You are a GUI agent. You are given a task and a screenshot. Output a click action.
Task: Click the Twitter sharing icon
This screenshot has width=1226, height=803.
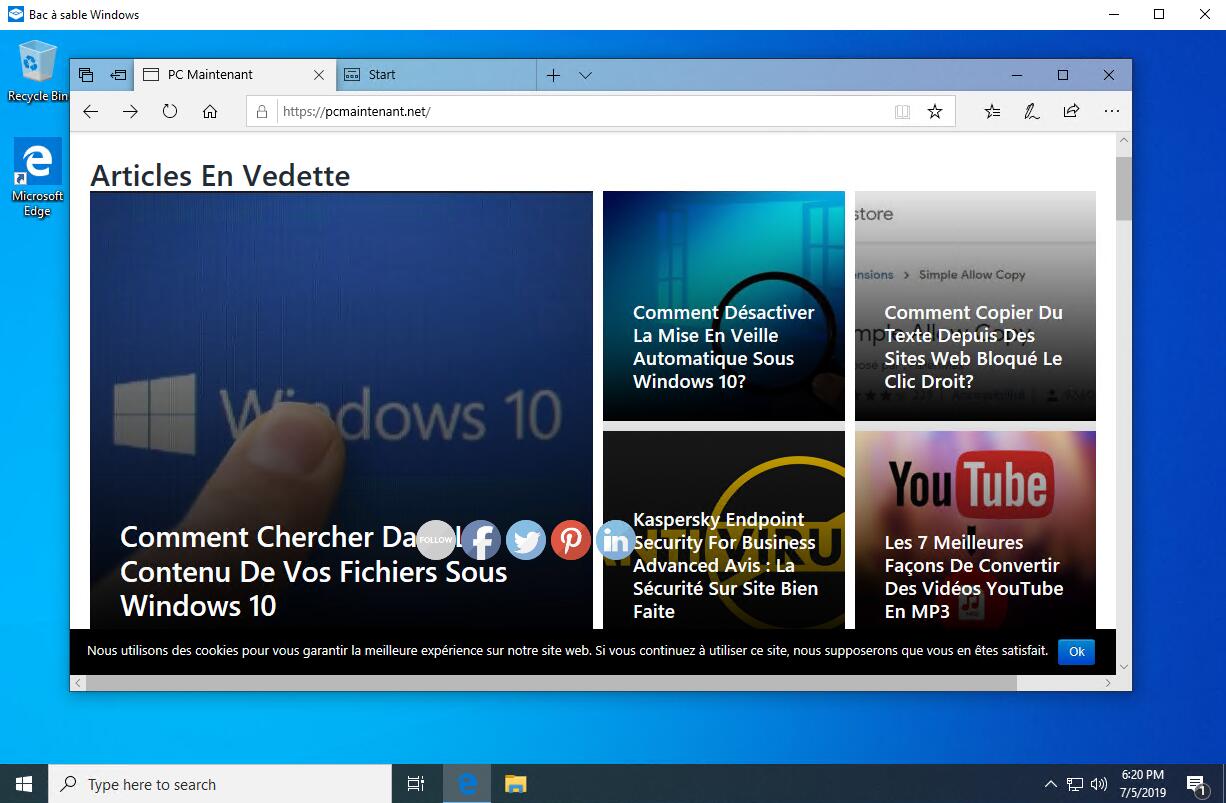[x=526, y=540]
